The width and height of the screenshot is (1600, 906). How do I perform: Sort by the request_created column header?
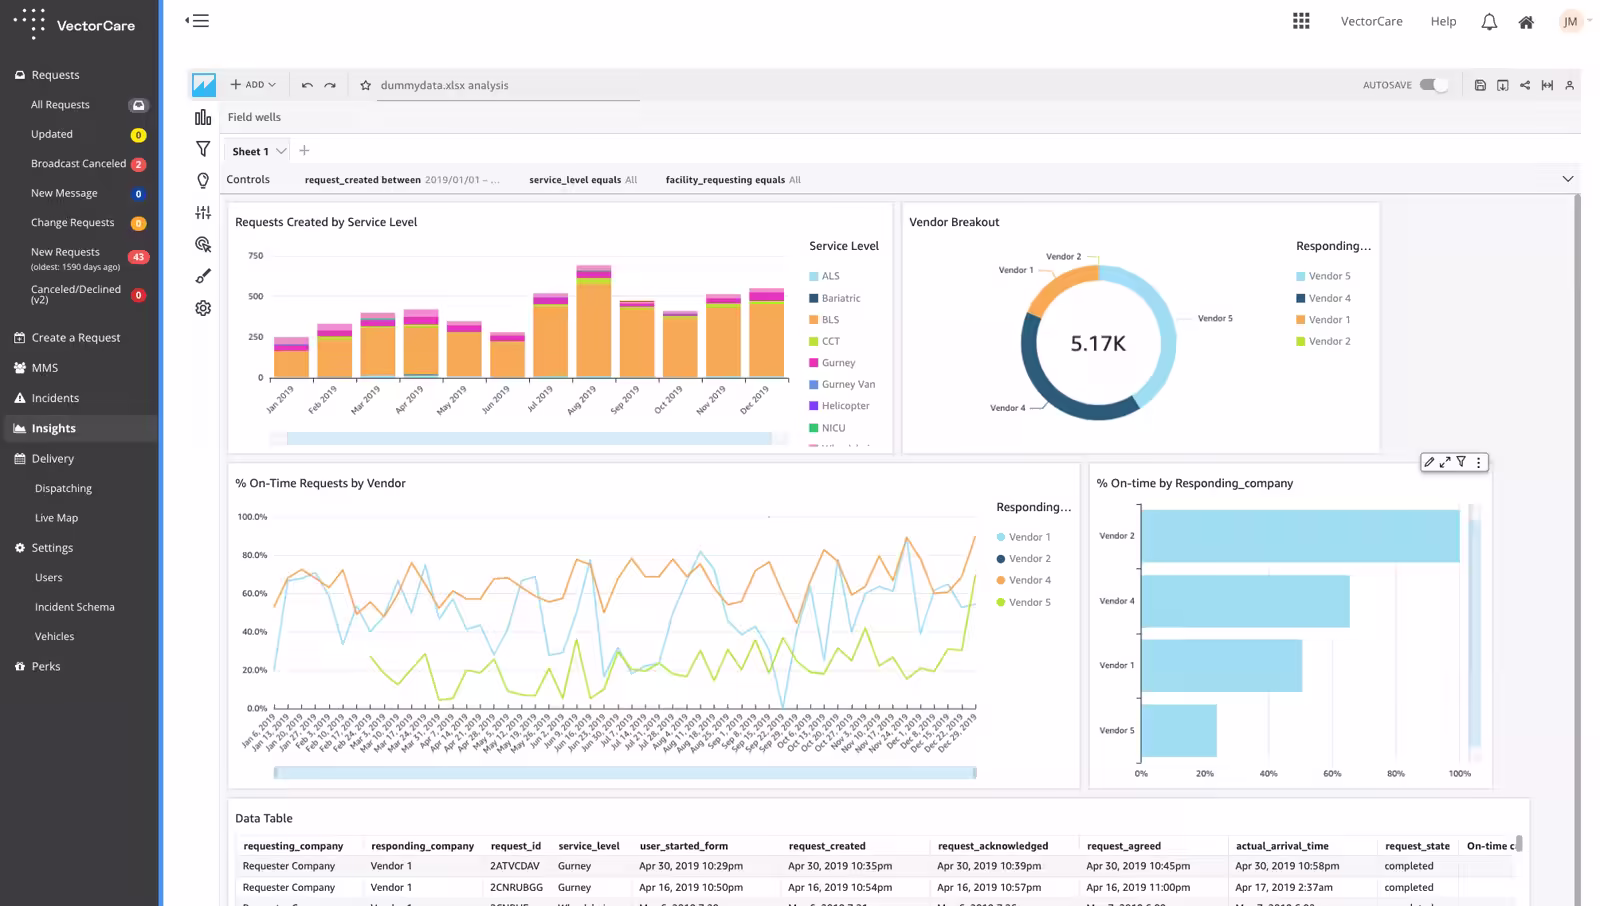[x=827, y=846]
